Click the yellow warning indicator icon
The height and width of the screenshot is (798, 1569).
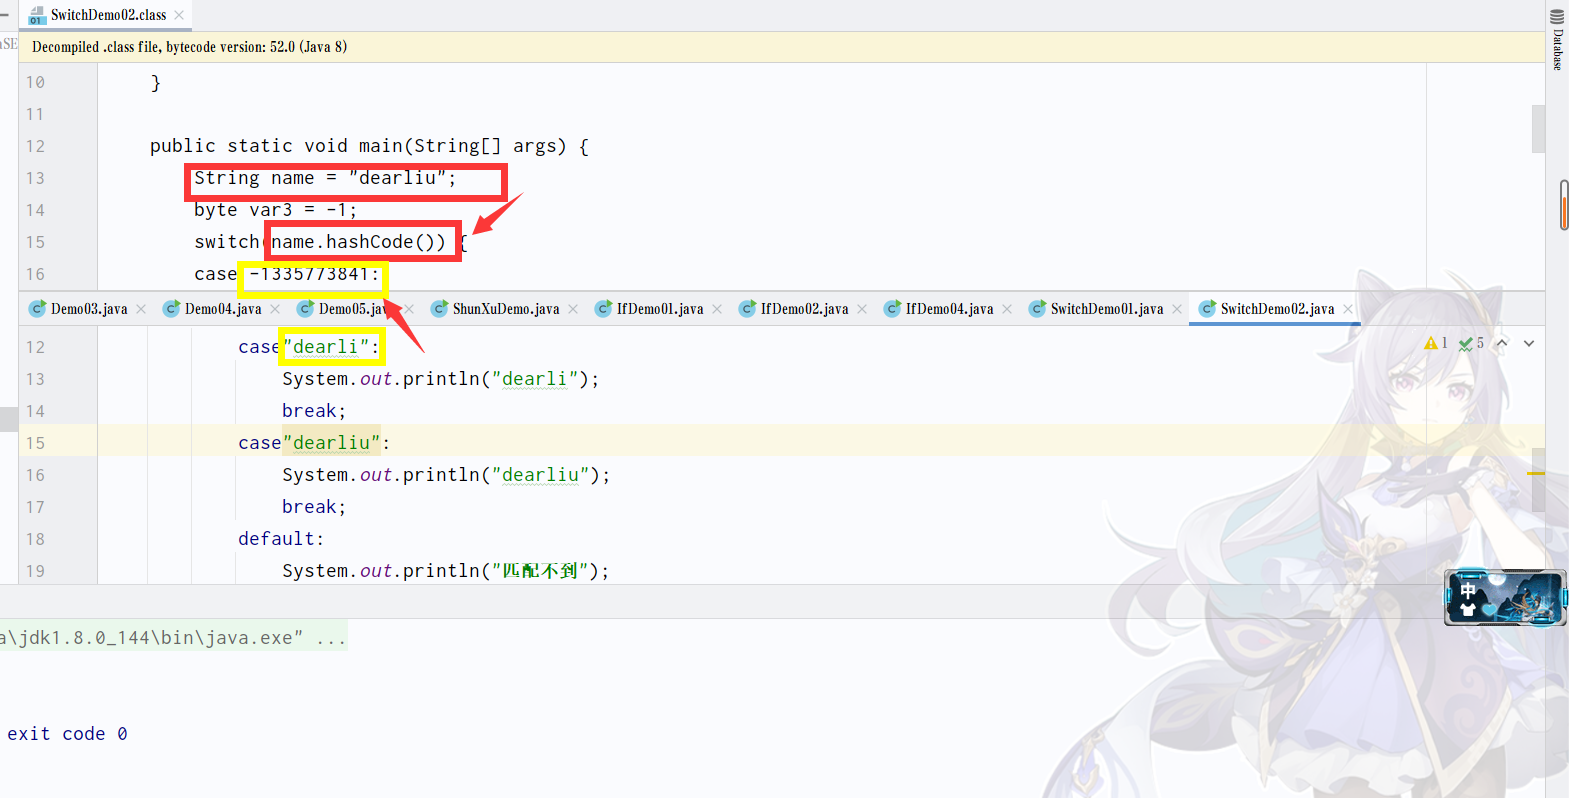(x=1431, y=343)
